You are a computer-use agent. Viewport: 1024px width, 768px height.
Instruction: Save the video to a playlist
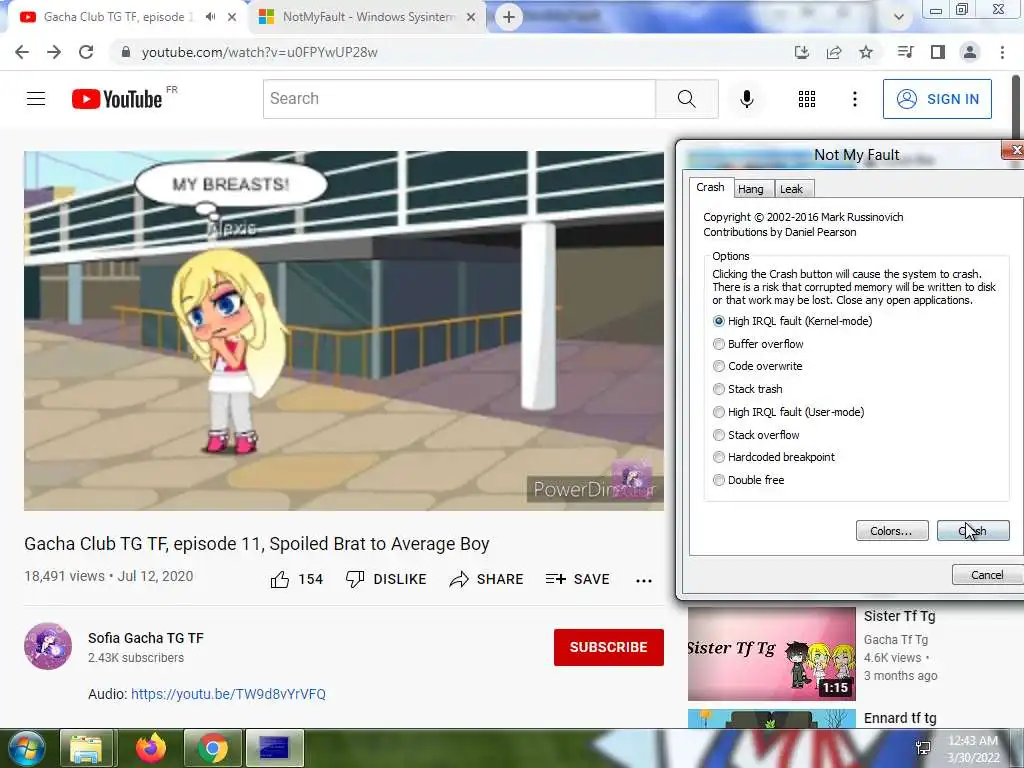tap(577, 579)
